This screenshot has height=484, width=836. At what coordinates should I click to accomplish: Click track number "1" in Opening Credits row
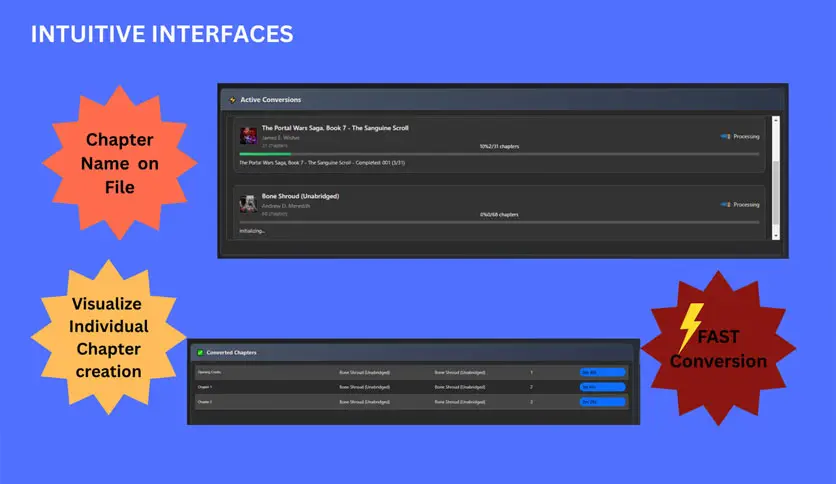coord(531,373)
